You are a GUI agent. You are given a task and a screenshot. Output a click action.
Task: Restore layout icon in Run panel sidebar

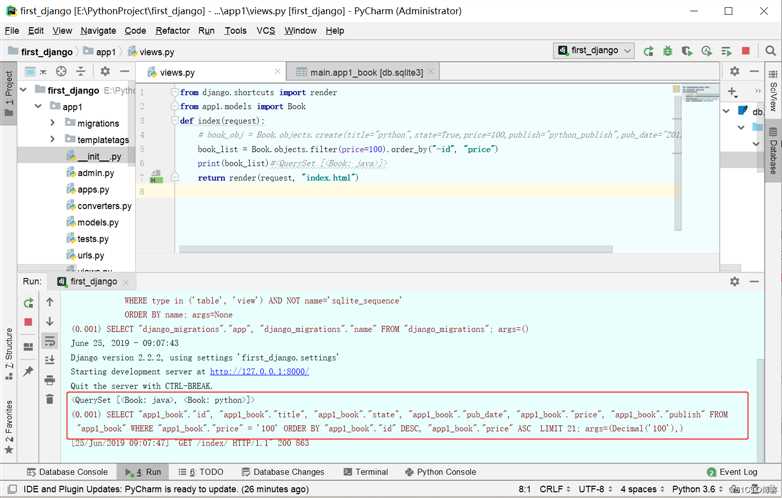coord(28,347)
